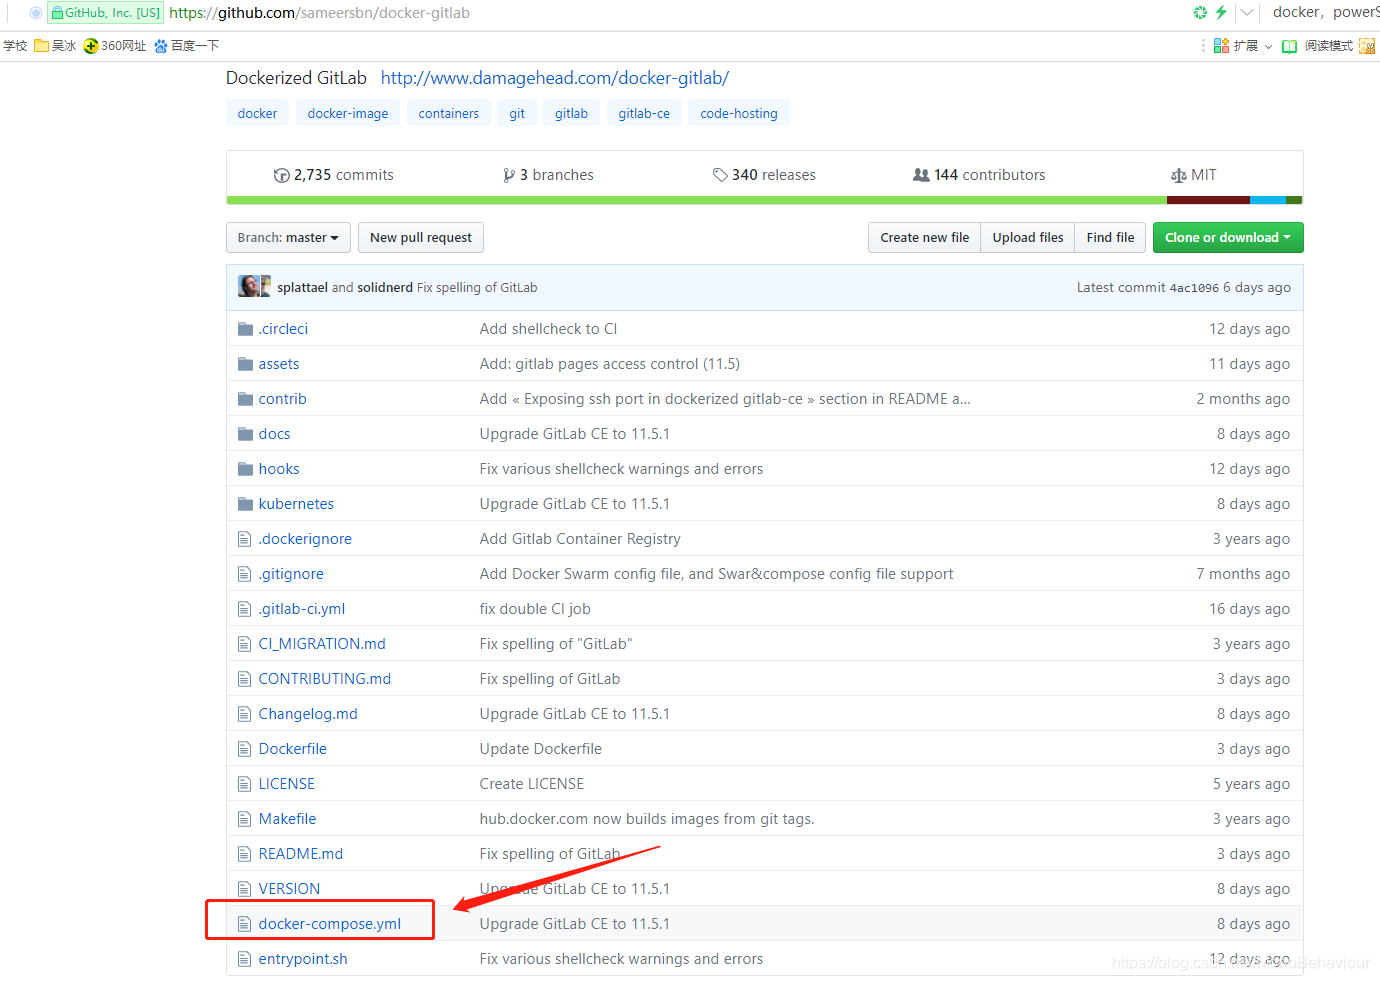This screenshot has width=1380, height=981.
Task: Click the gitlab-ce topic tag
Action: click(644, 114)
